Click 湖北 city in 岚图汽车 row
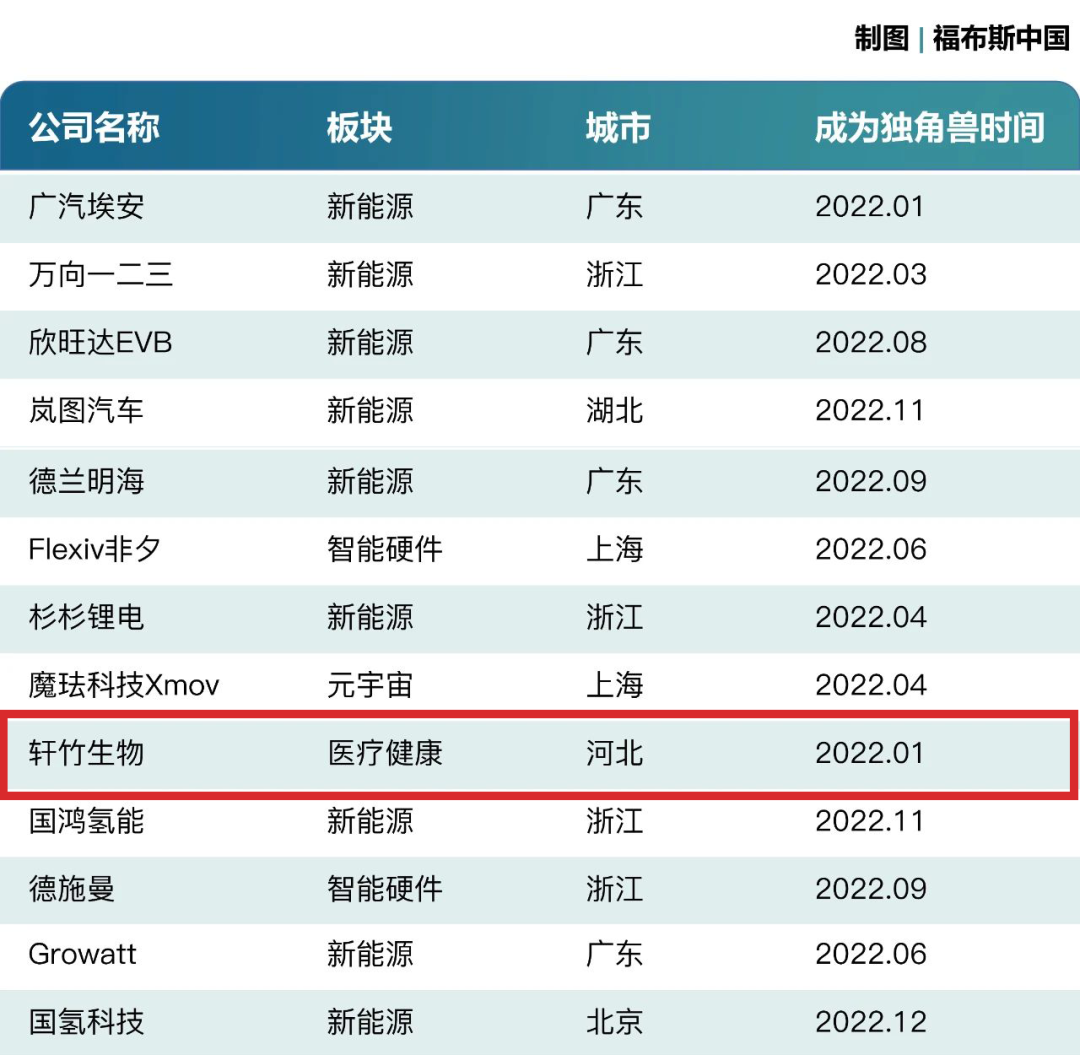 pos(614,410)
